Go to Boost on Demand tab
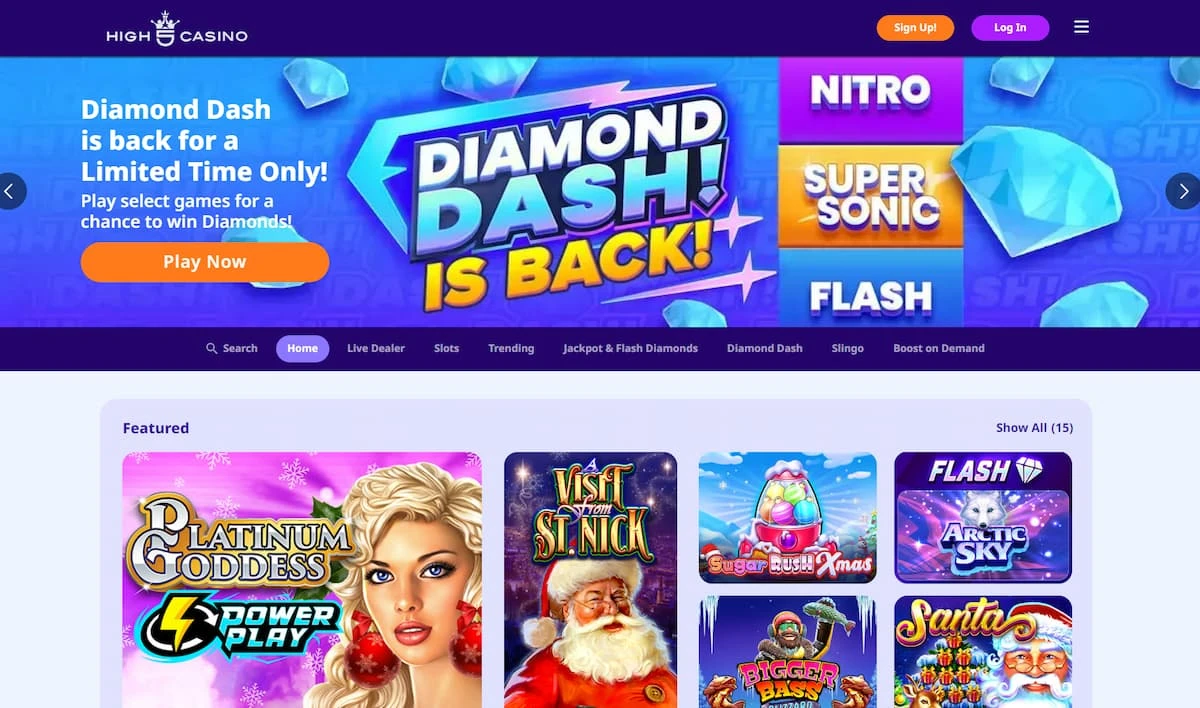The width and height of the screenshot is (1200, 708). 939,348
